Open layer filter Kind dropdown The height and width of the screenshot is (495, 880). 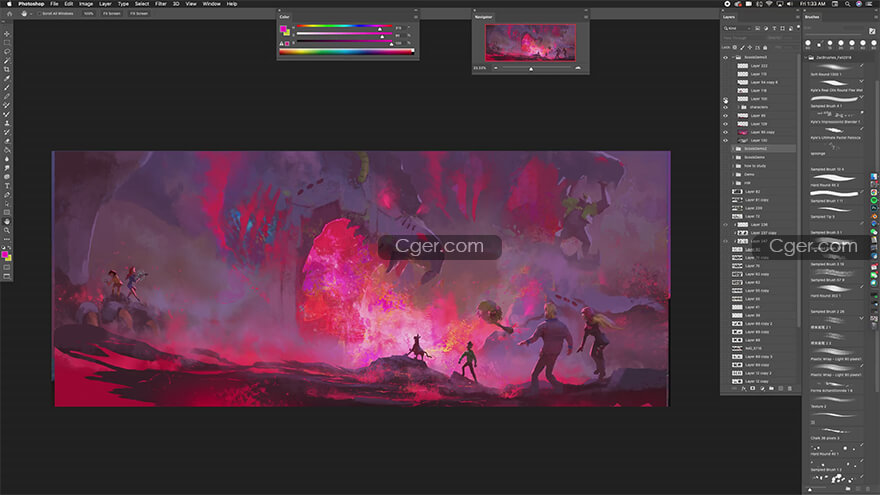tap(737, 28)
